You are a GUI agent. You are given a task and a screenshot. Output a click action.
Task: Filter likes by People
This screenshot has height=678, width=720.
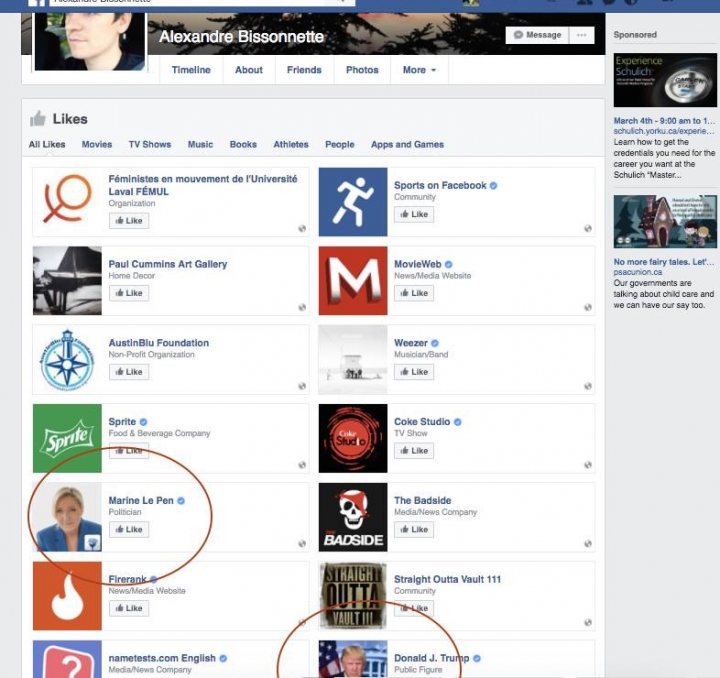pos(340,144)
